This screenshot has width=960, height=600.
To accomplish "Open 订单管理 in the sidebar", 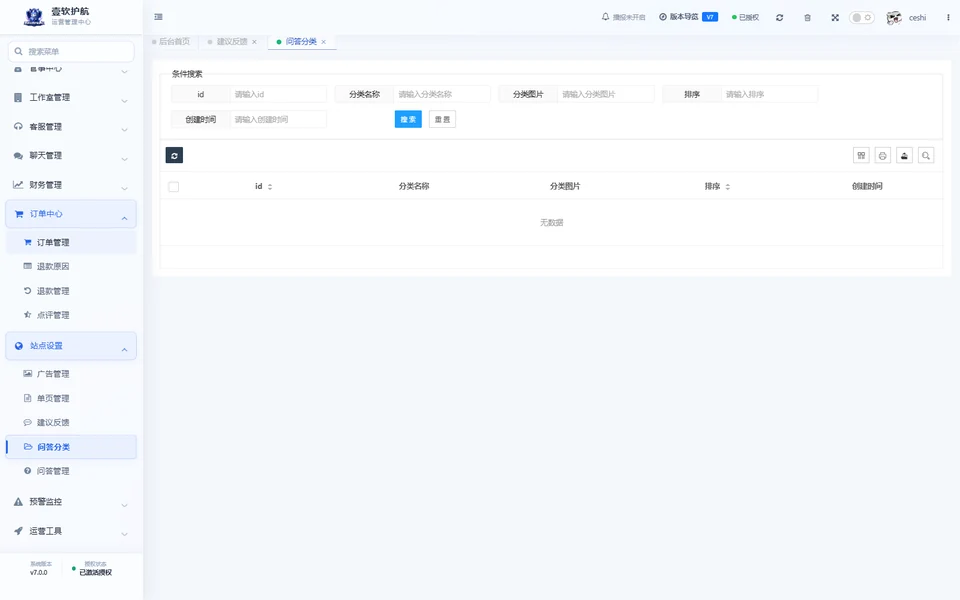I will (71, 243).
